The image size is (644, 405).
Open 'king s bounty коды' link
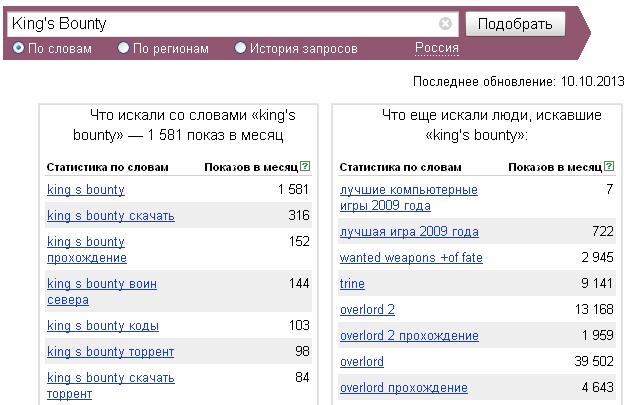point(103,326)
